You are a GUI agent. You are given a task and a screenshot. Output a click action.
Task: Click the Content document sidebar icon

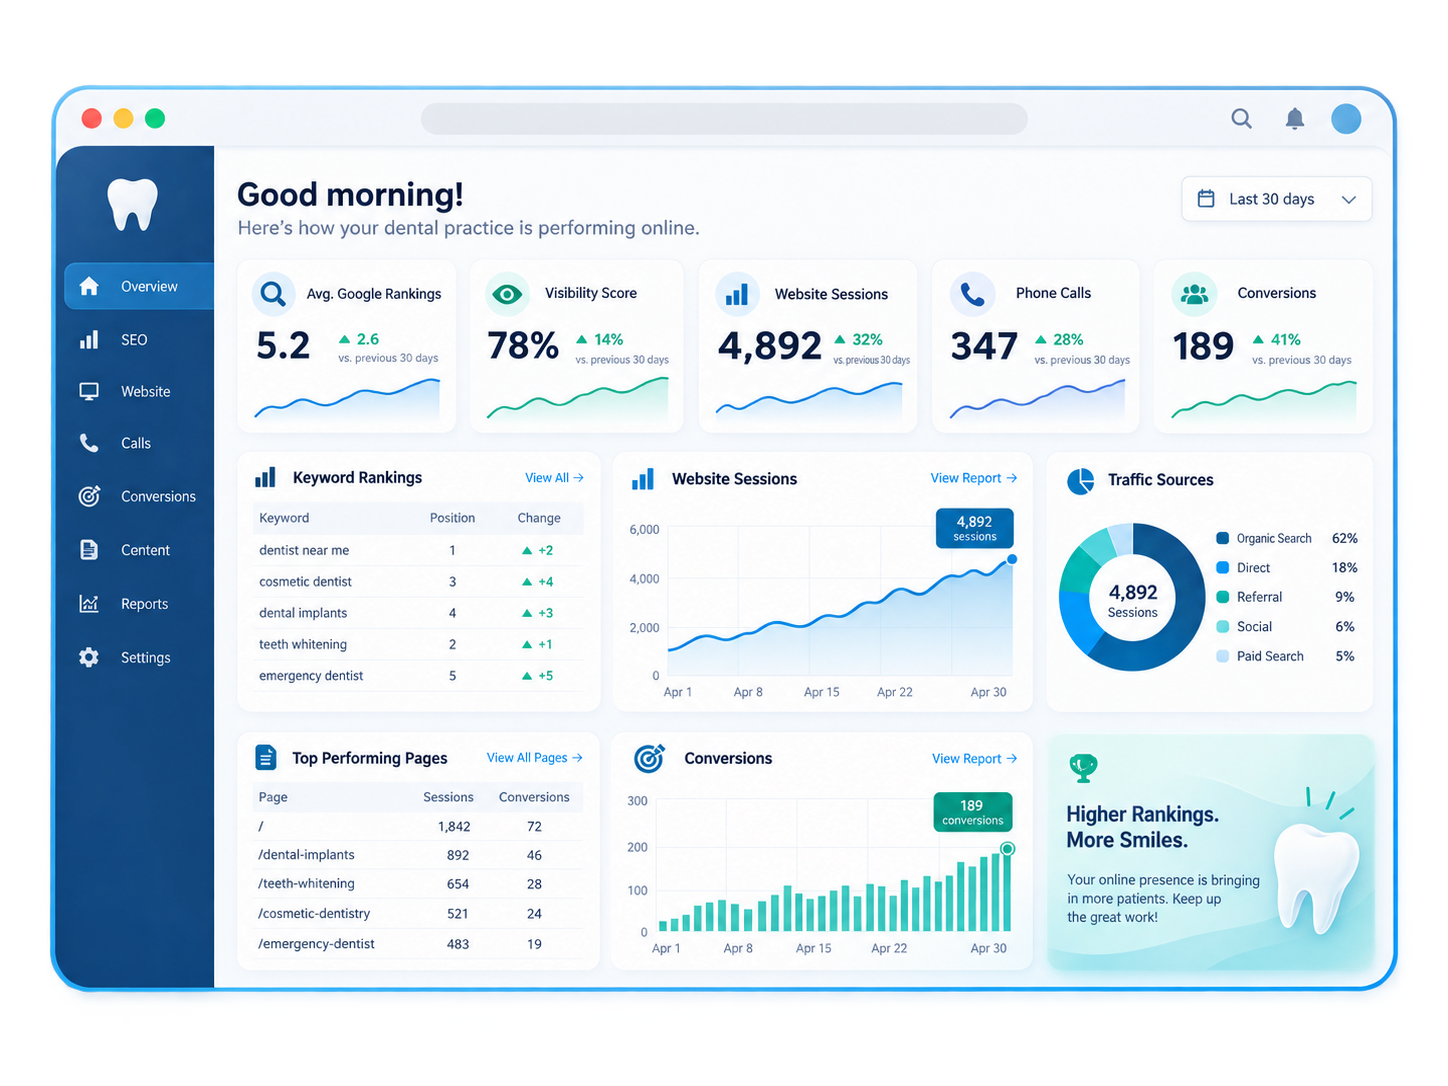click(89, 550)
